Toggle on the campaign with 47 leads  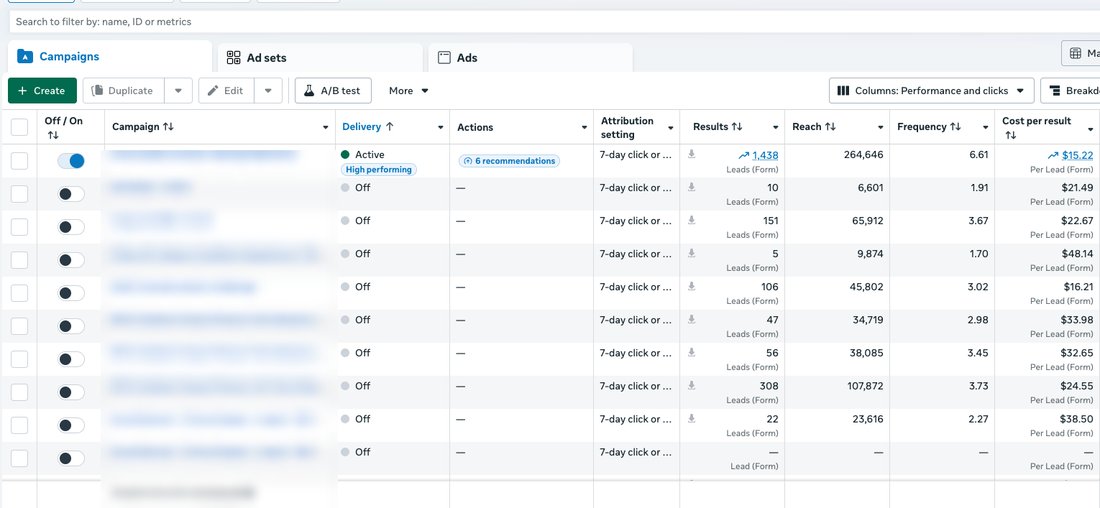[x=71, y=326]
